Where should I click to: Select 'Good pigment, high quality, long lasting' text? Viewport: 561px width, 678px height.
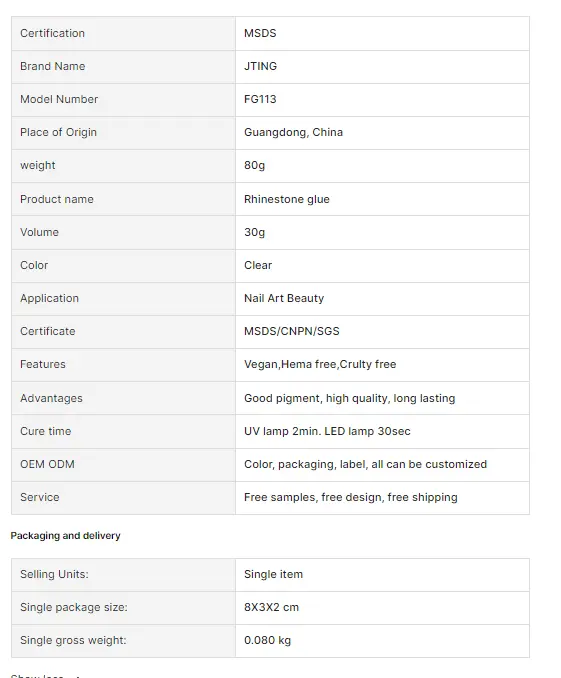click(349, 398)
